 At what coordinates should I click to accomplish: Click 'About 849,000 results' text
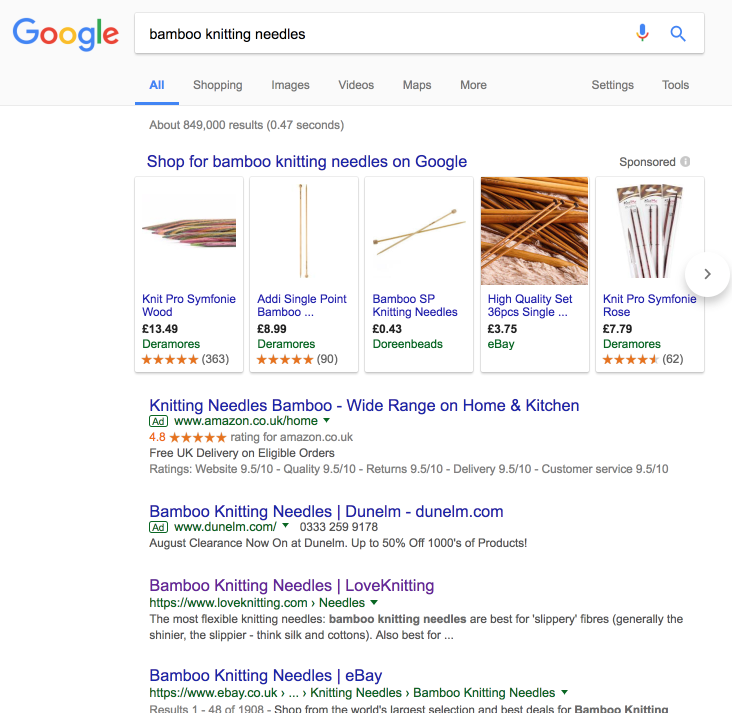coord(246,125)
